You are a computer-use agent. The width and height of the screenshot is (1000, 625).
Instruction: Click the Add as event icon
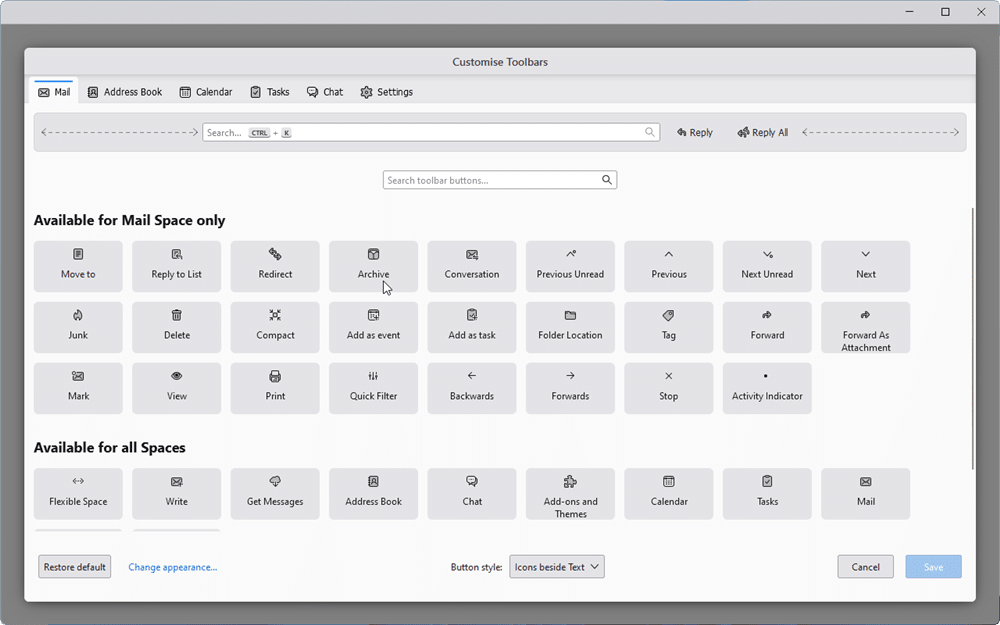(373, 327)
